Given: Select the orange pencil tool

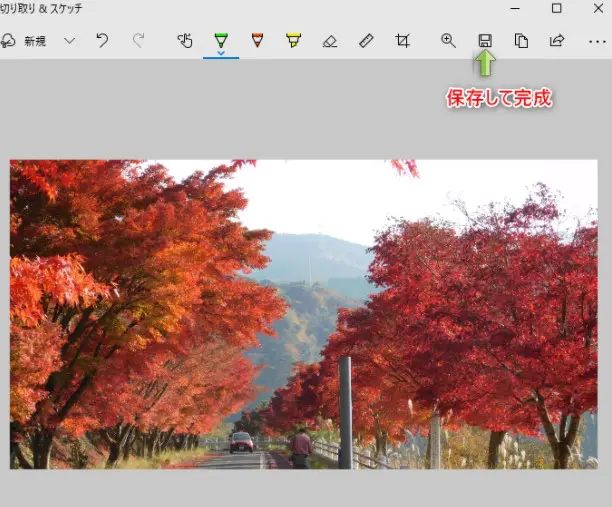Looking at the screenshot, I should tap(257, 40).
